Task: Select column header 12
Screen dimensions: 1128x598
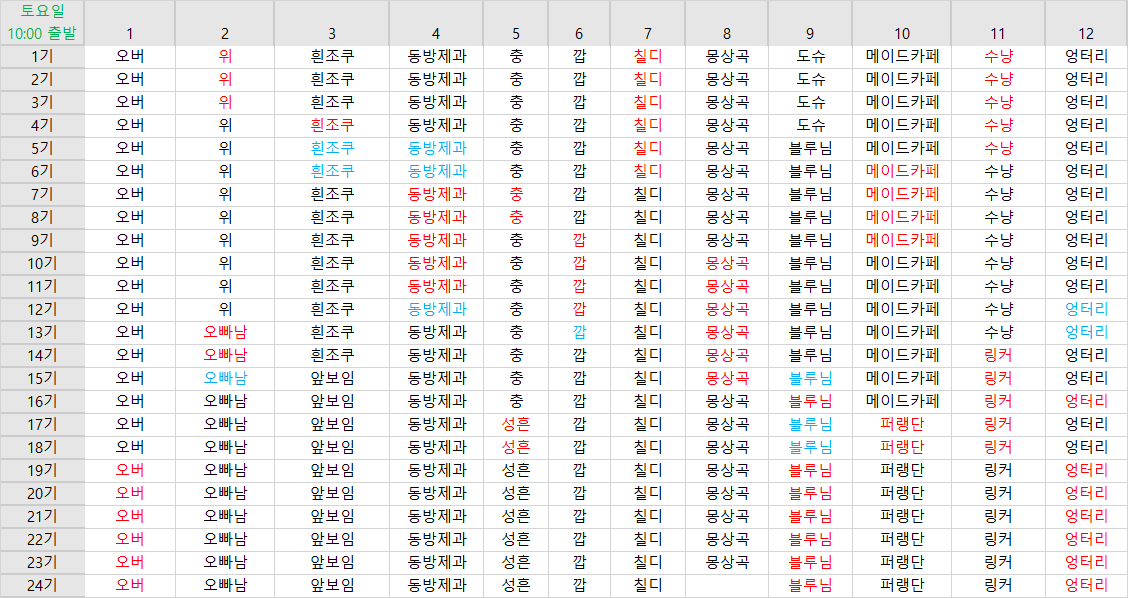Action: (x=1086, y=33)
